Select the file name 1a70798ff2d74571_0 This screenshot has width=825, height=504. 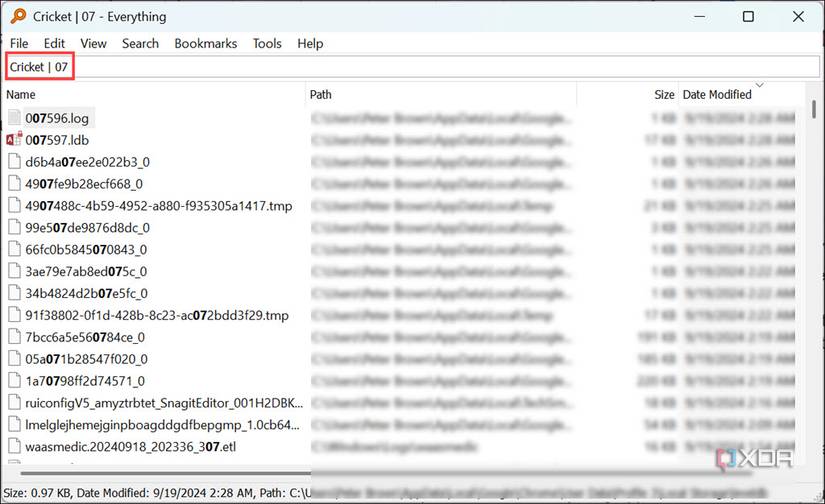[x=85, y=381]
